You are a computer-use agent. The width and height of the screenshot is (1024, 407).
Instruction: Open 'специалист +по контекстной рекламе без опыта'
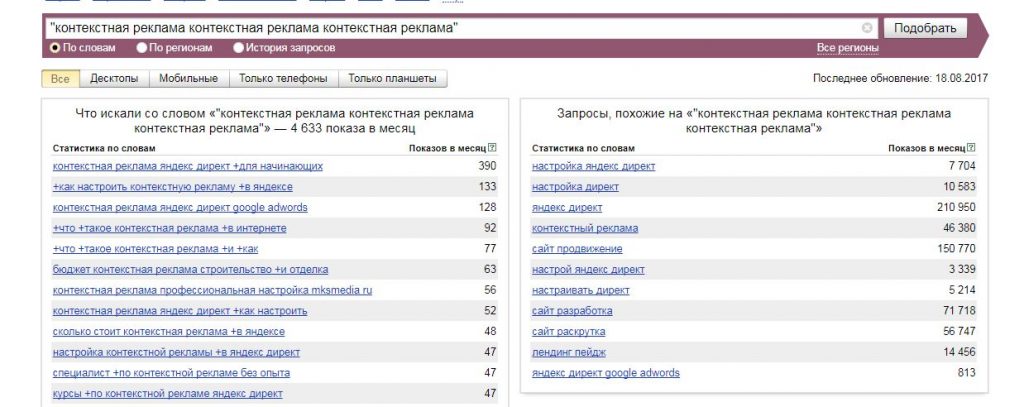point(171,373)
